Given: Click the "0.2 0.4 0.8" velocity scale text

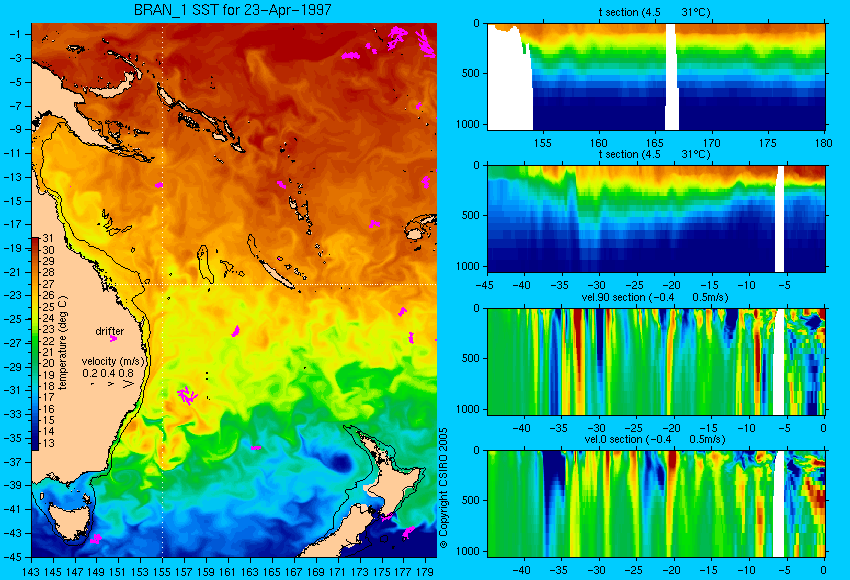Looking at the screenshot, I should tap(108, 373).
